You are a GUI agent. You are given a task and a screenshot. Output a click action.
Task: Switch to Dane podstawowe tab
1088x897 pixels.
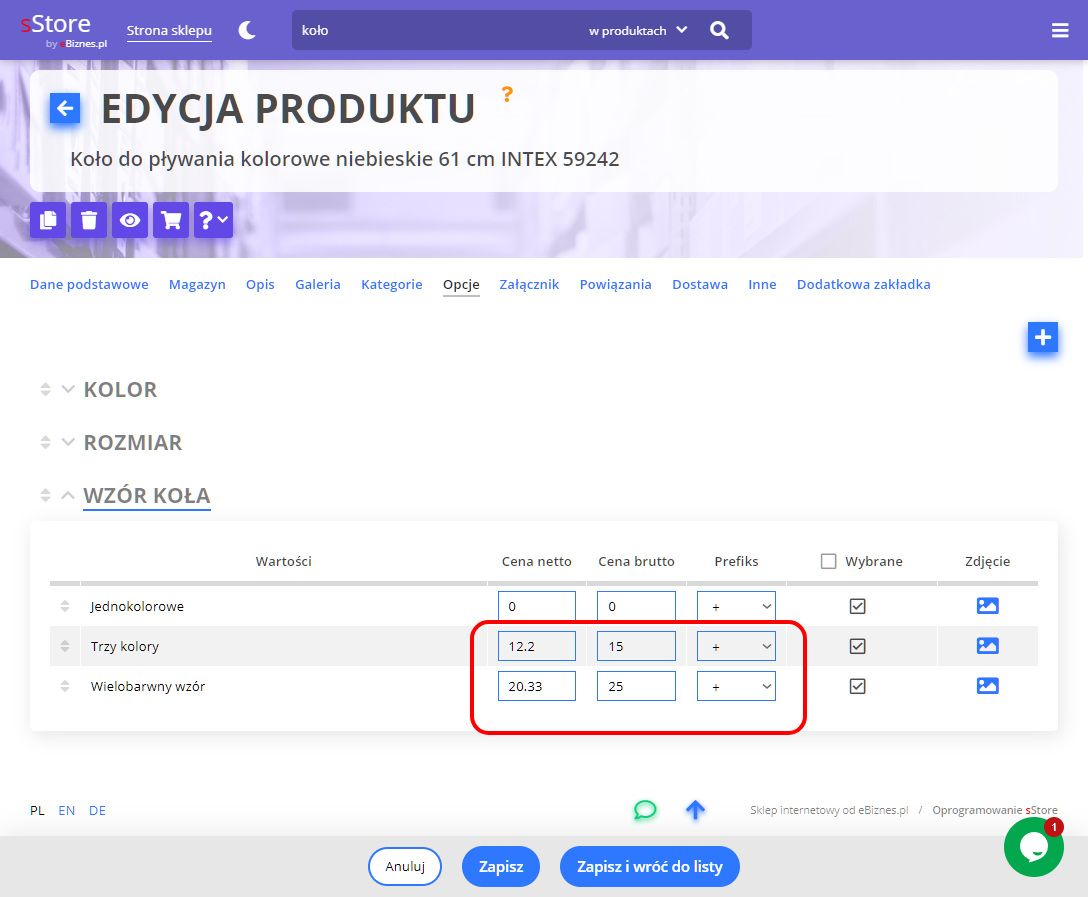pos(89,284)
